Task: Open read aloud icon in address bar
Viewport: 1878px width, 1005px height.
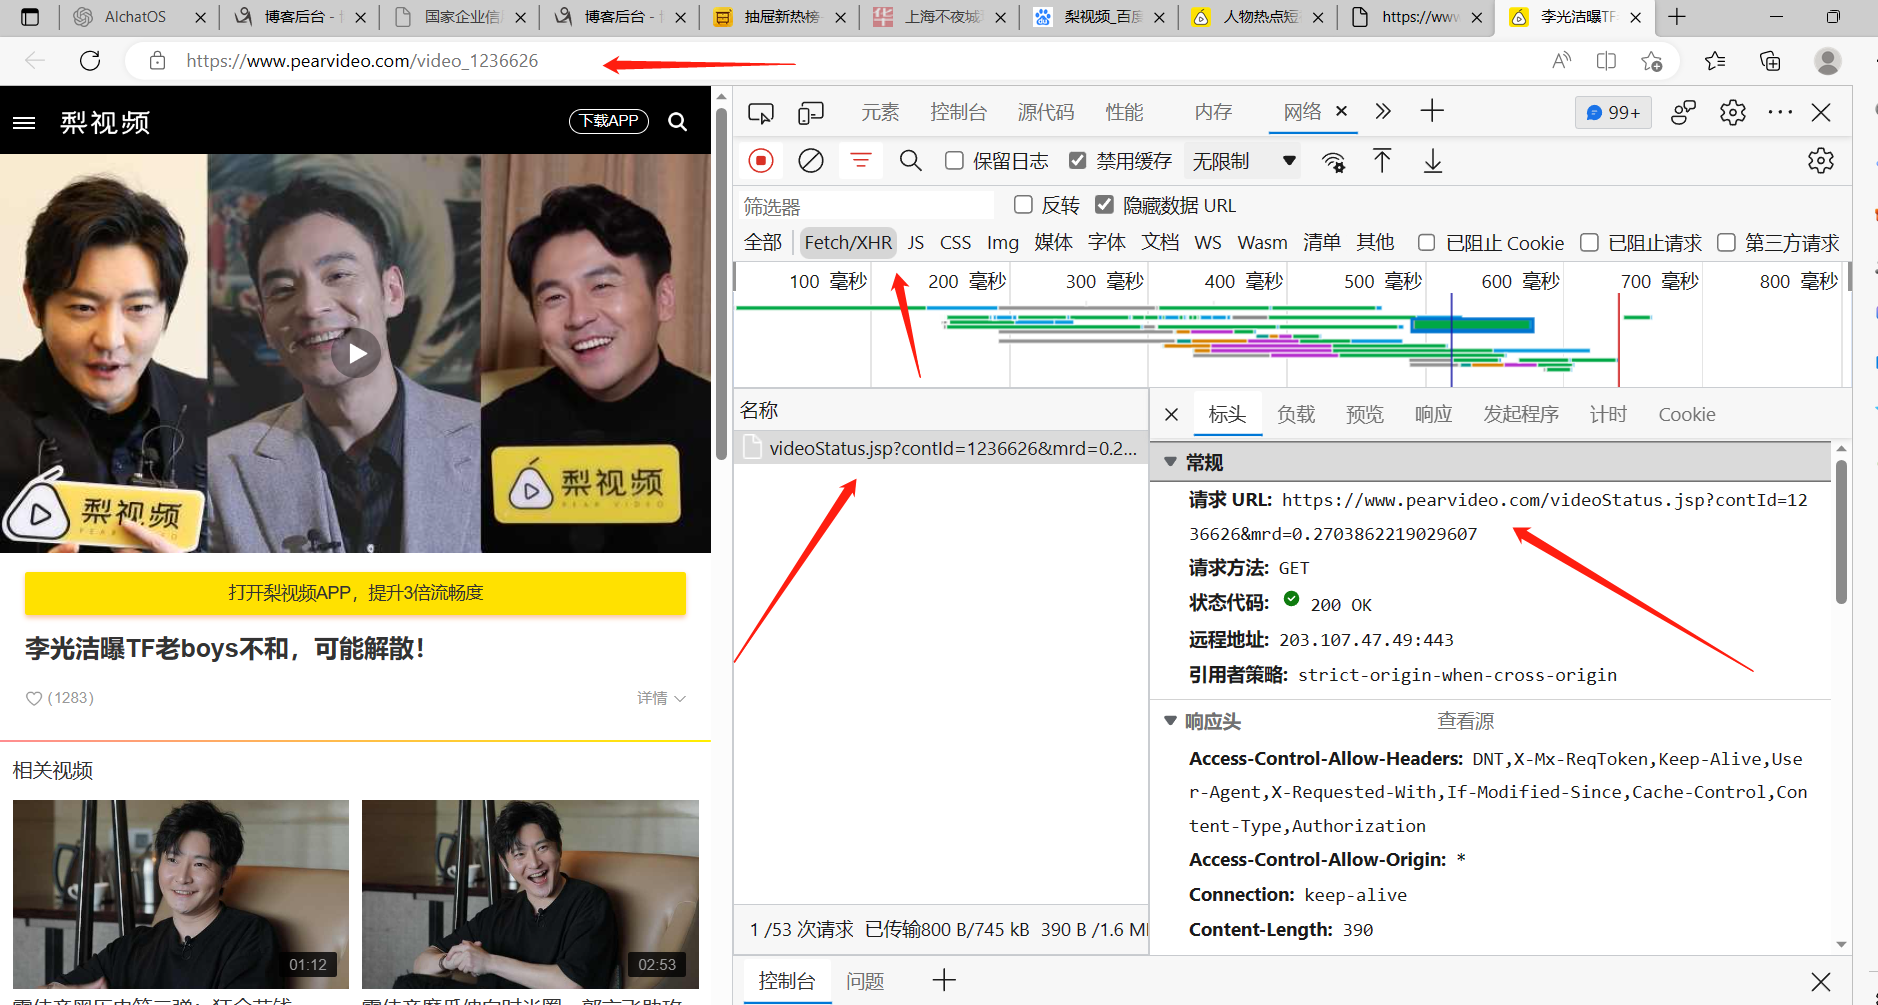Action: tap(1561, 61)
